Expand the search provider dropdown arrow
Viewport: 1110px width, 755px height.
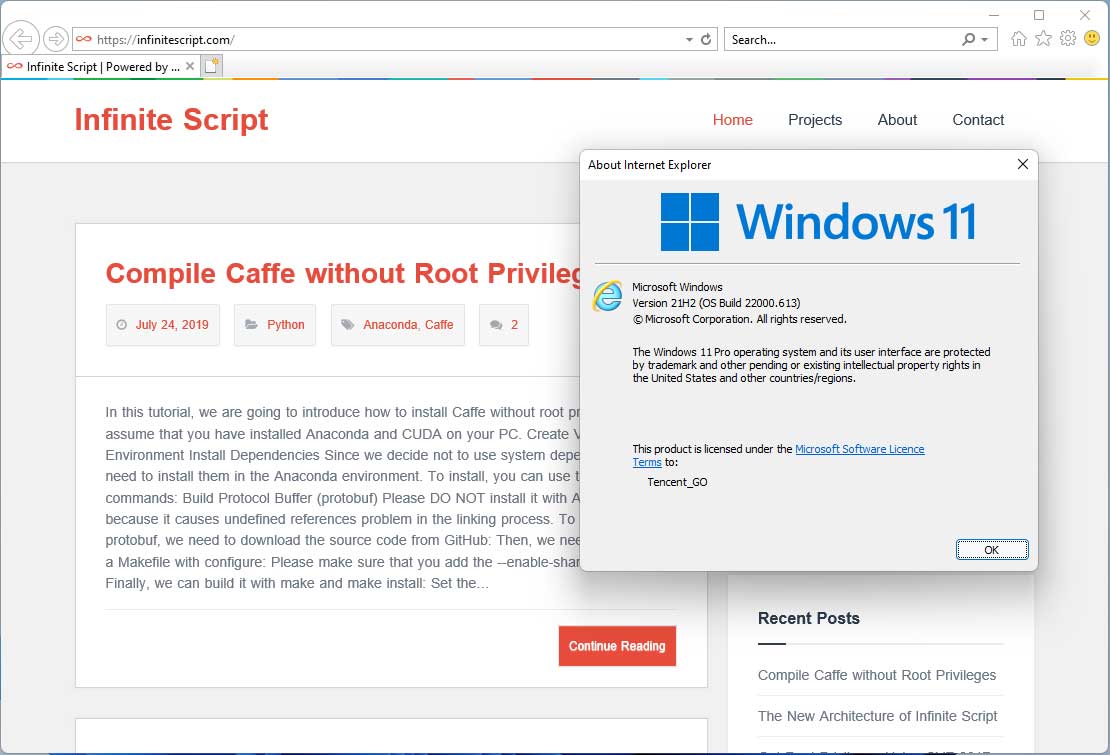pos(985,40)
